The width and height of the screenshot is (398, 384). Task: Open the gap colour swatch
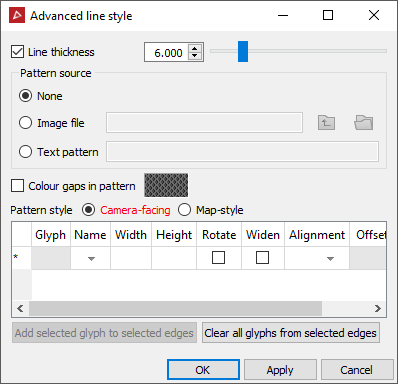click(166, 185)
